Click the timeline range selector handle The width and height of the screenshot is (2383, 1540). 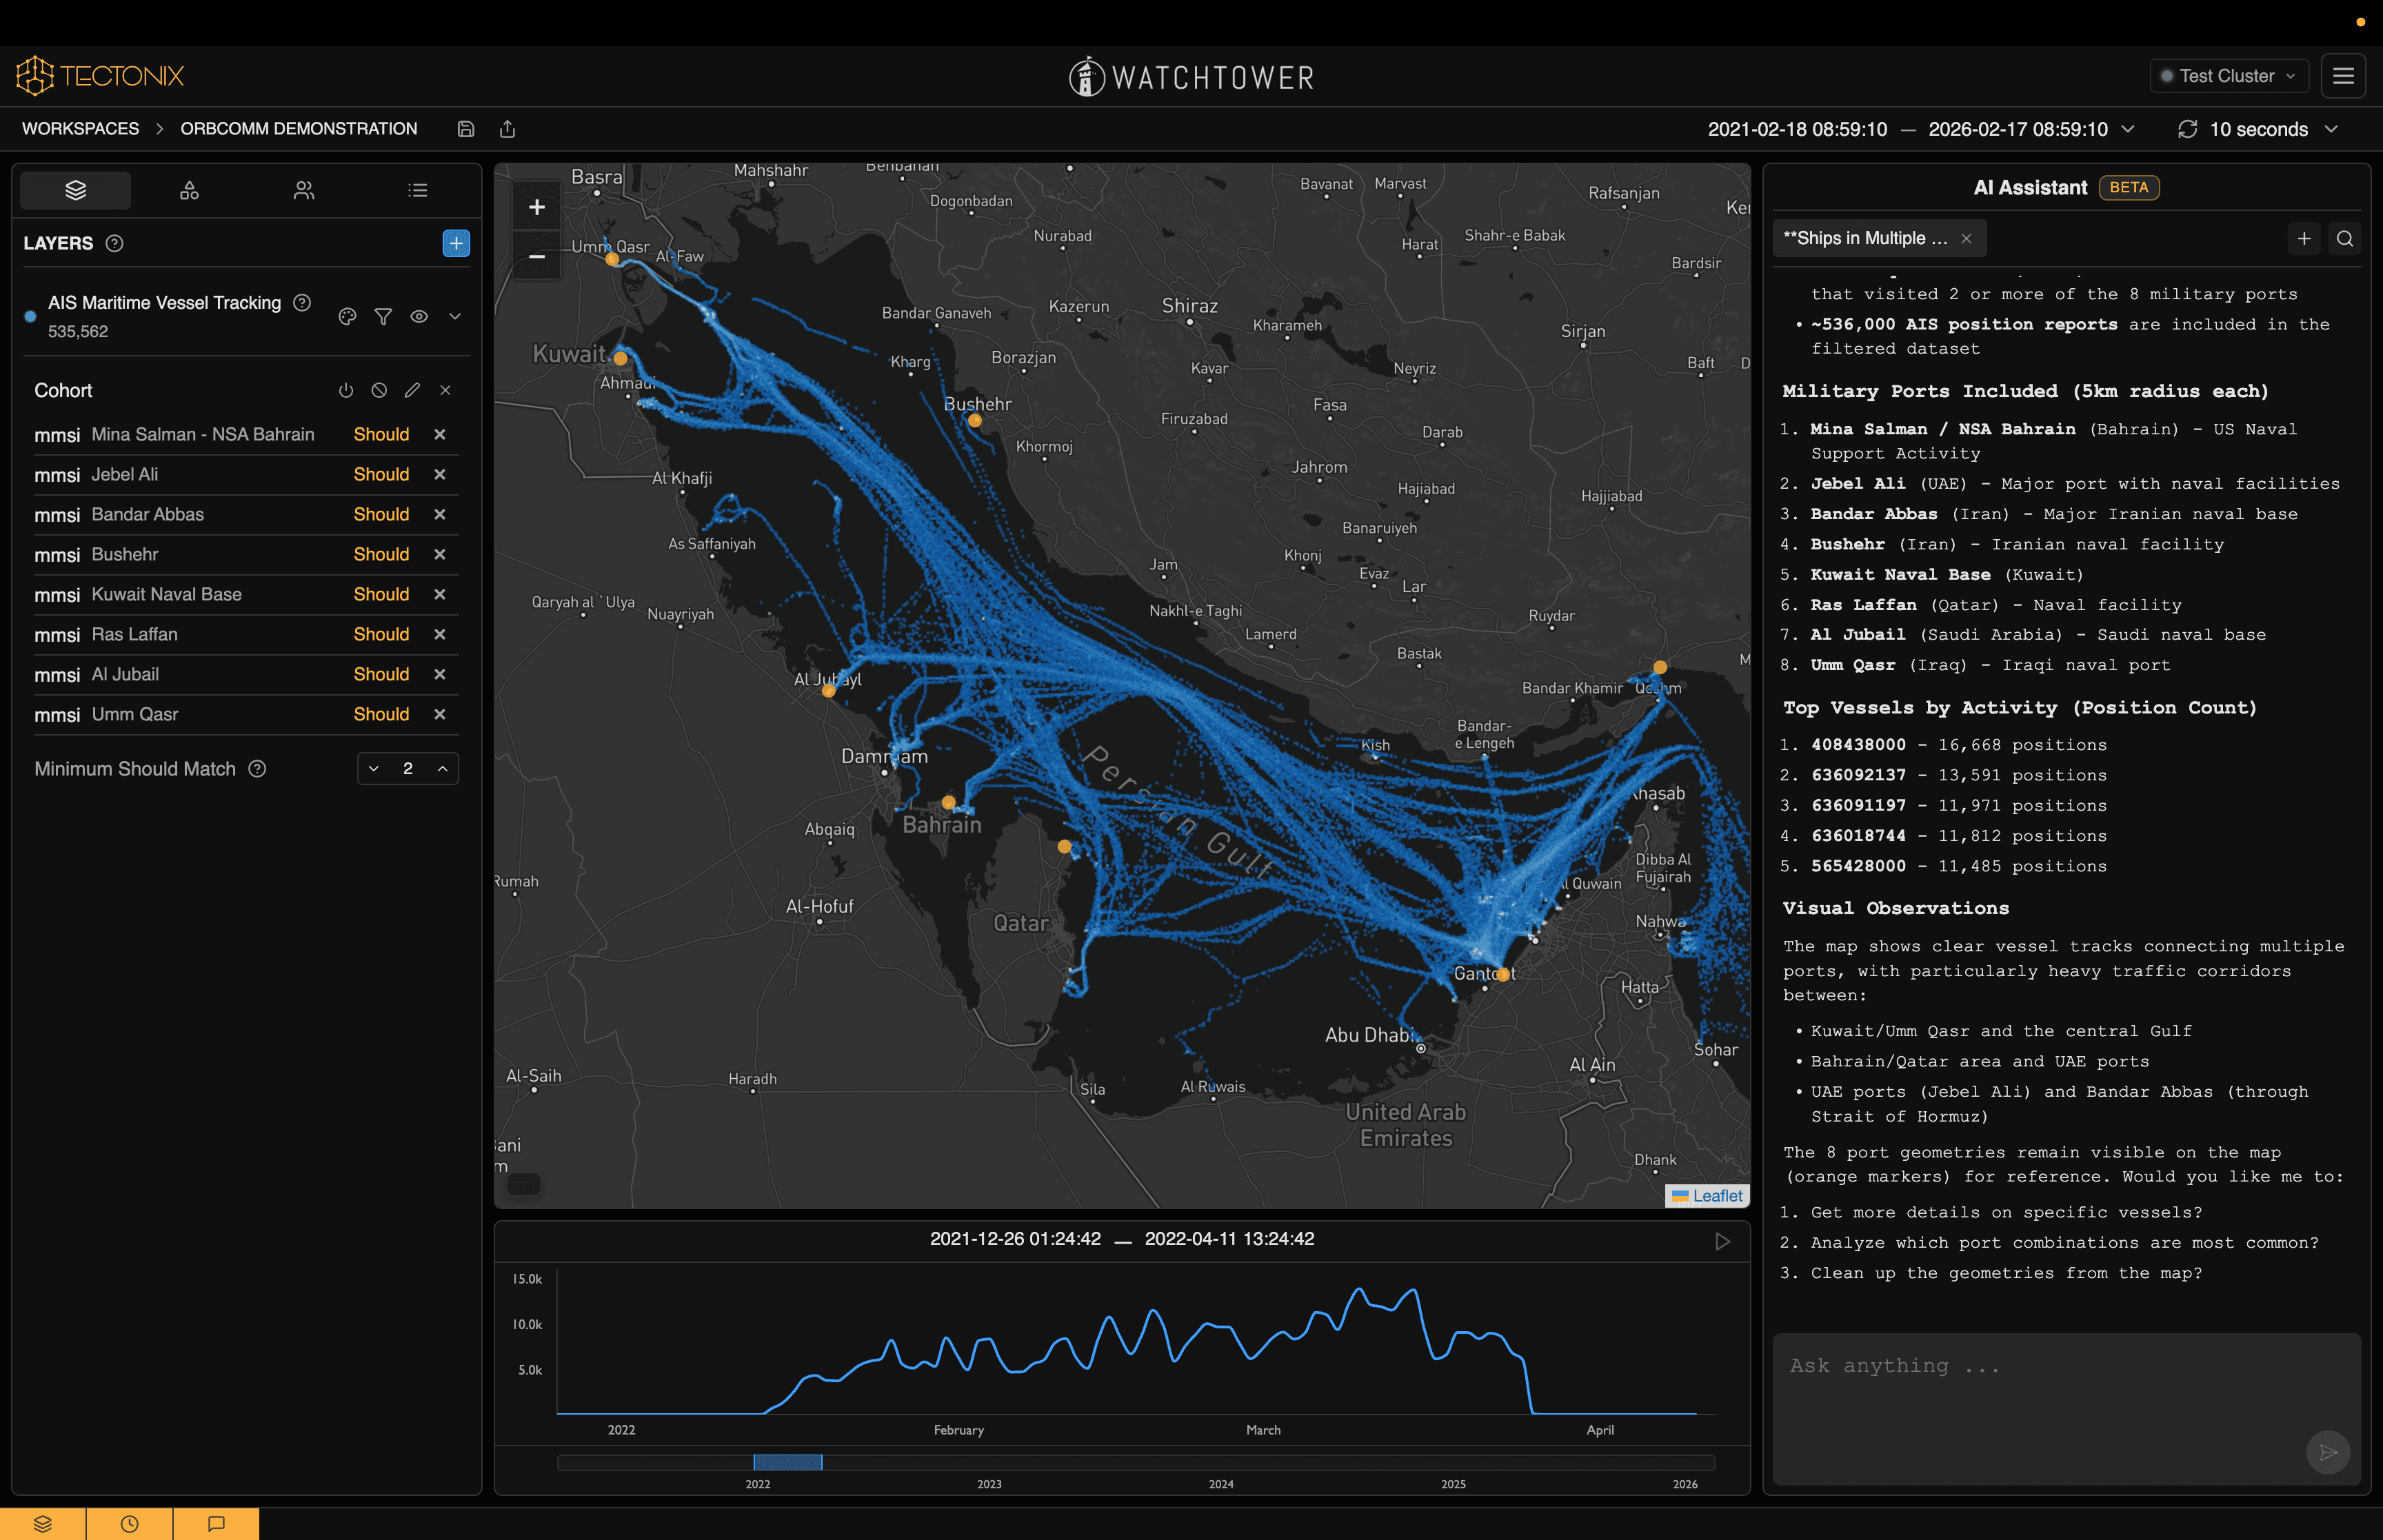tap(787, 1462)
